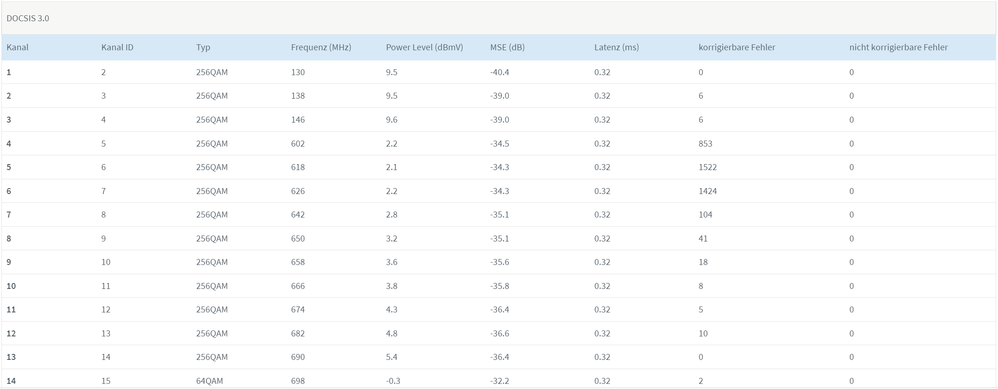Click power level value 3.2
The width and height of the screenshot is (998, 389).
tap(391, 239)
